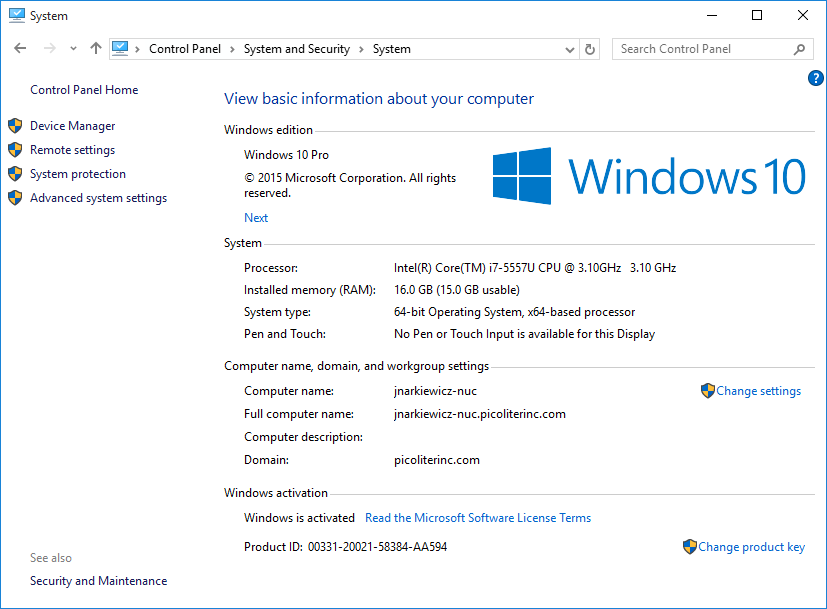The image size is (827, 609).
Task: Open Security and Maintenance under See also
Action: pyautogui.click(x=98, y=580)
